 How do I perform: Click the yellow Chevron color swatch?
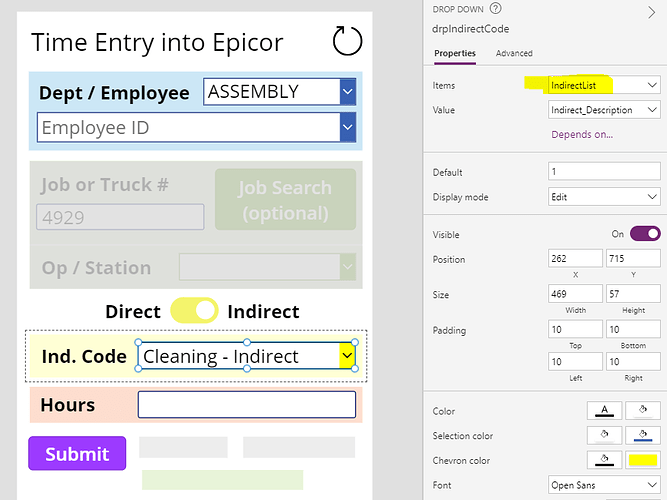click(x=643, y=460)
